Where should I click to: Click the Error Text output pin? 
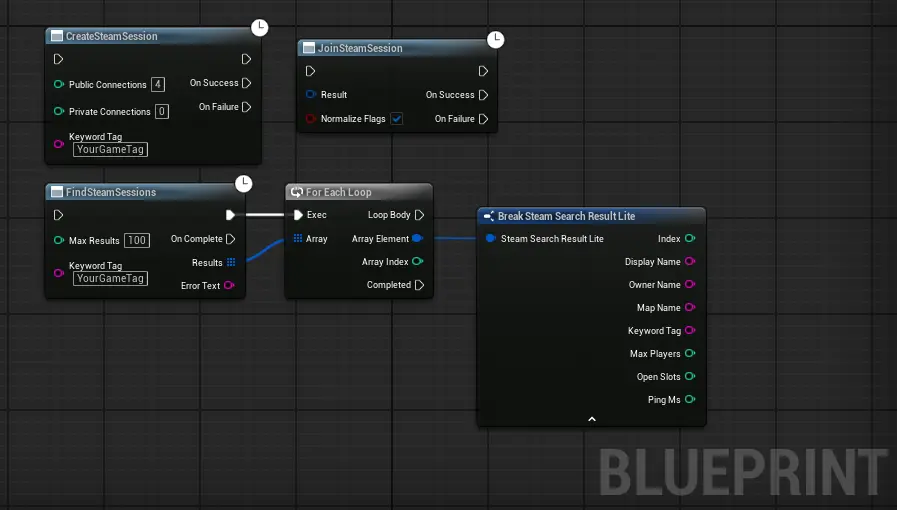point(230,286)
